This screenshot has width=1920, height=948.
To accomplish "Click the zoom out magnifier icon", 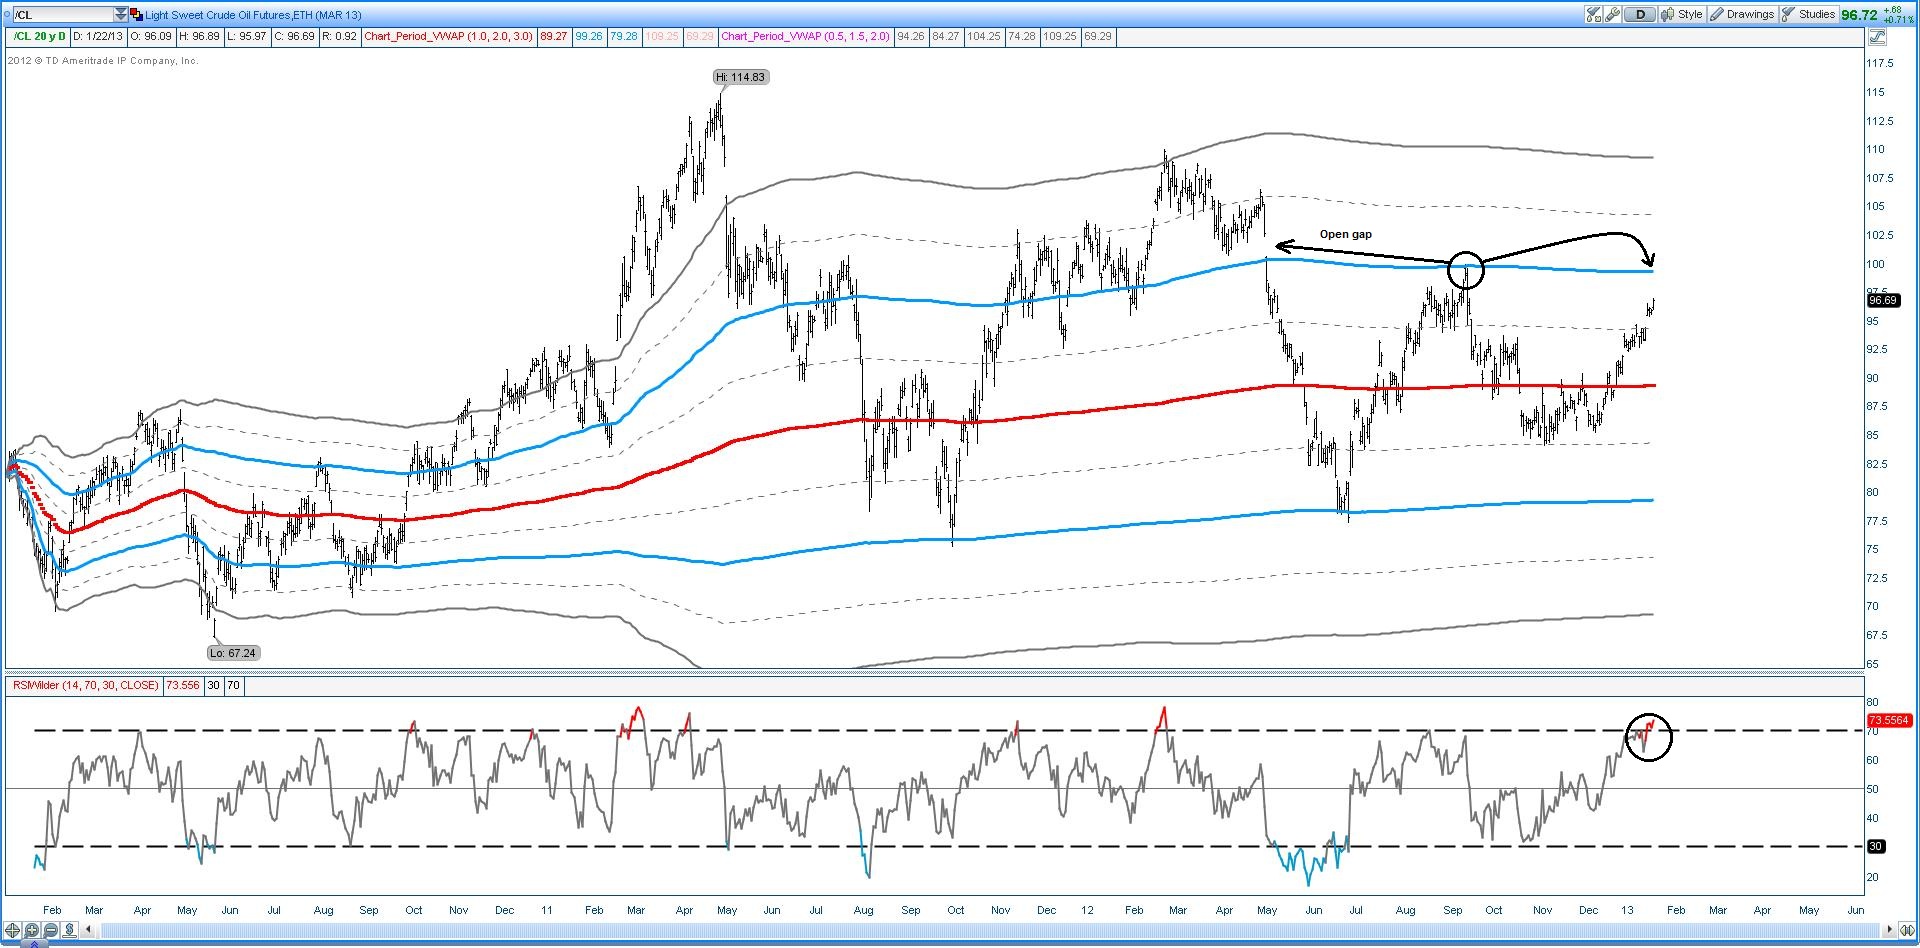I will [x=51, y=931].
